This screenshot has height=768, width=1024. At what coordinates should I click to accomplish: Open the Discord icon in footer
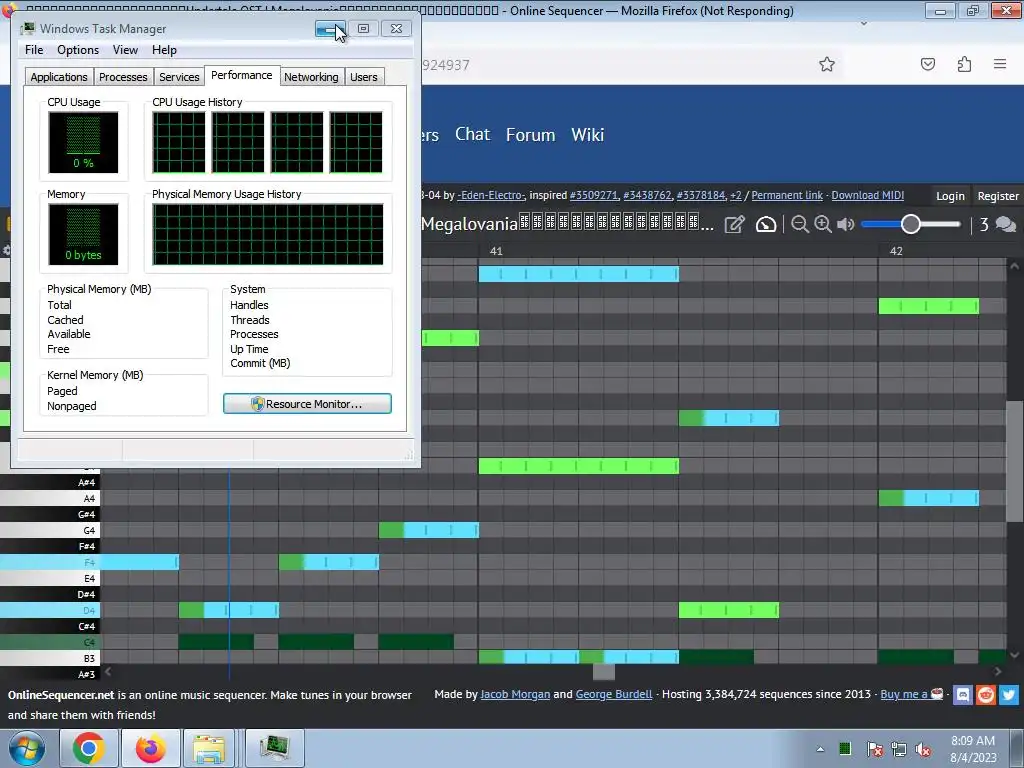click(963, 694)
